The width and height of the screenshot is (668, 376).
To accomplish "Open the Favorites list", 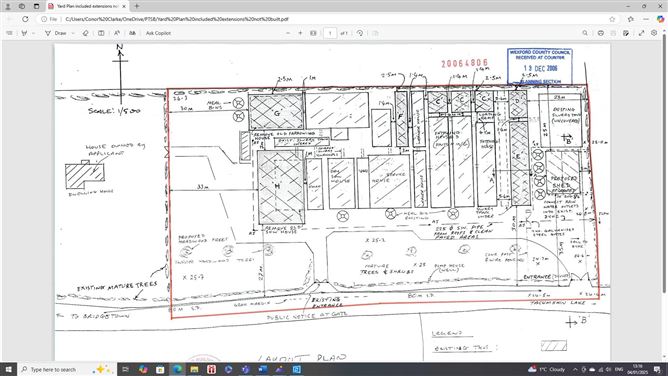I will point(631,19).
